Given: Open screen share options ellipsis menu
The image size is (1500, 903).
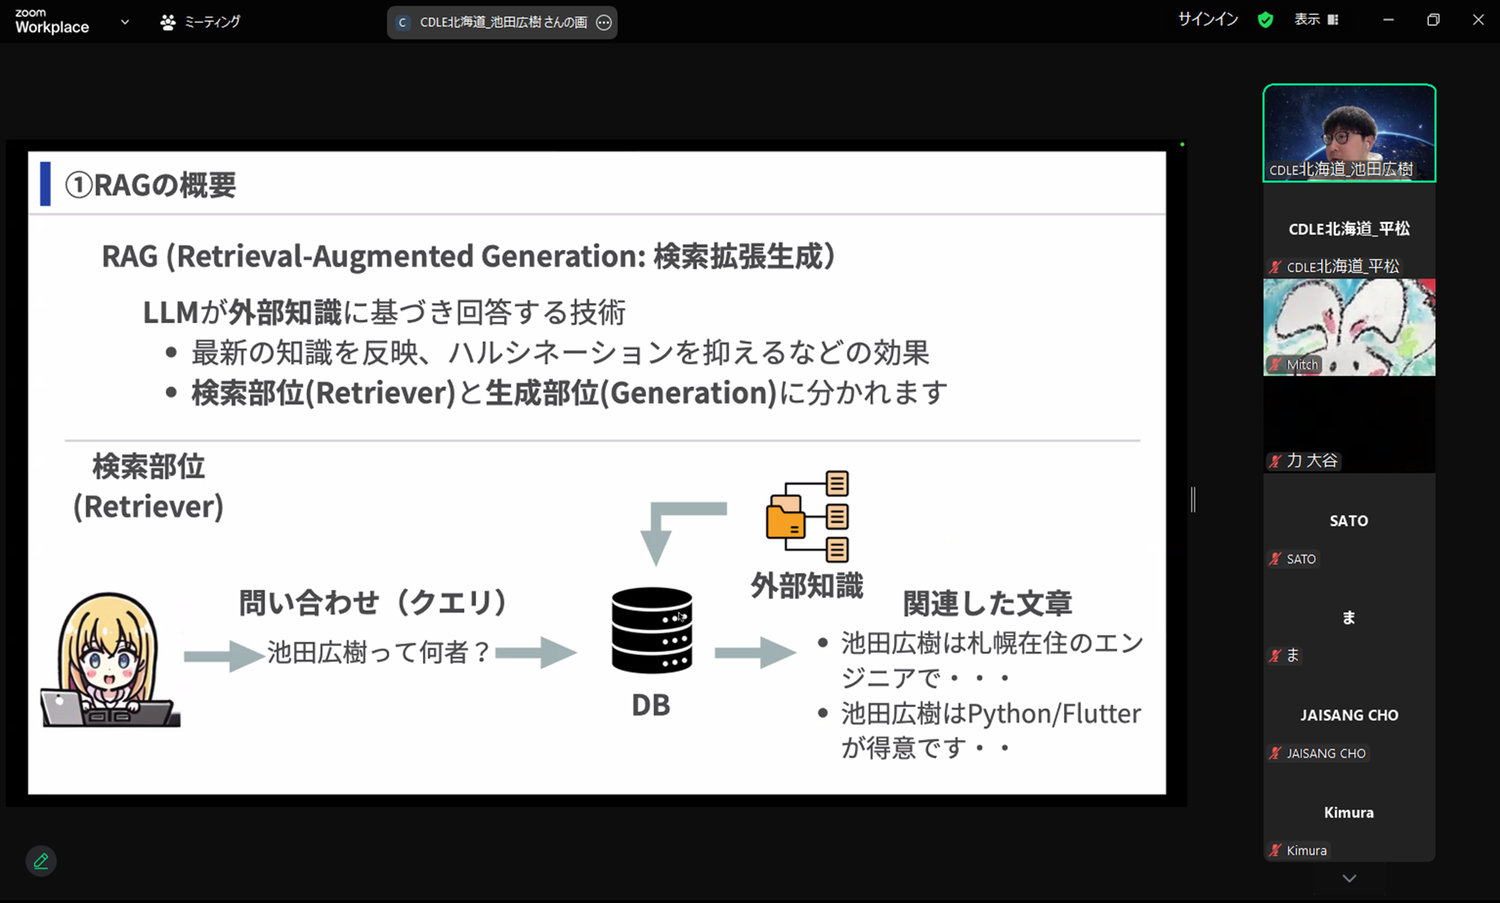Looking at the screenshot, I should 604,22.
